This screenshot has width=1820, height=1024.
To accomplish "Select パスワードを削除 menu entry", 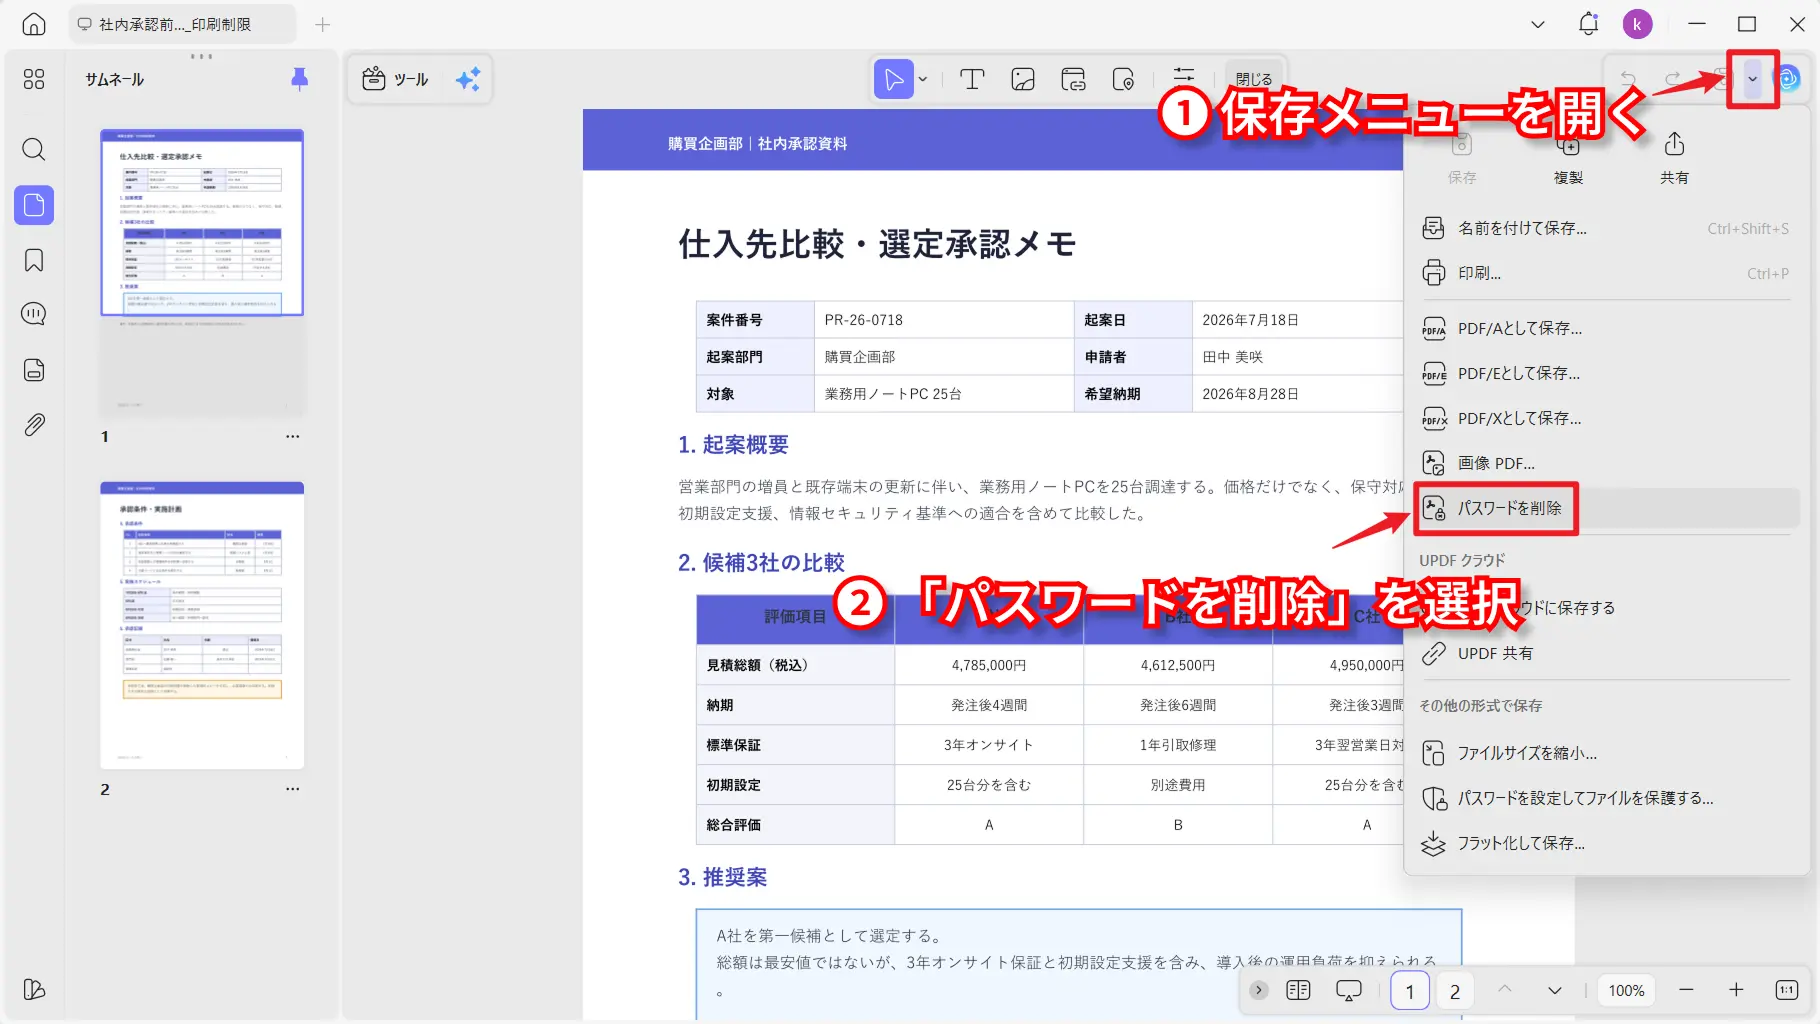I will [x=1605, y=508].
